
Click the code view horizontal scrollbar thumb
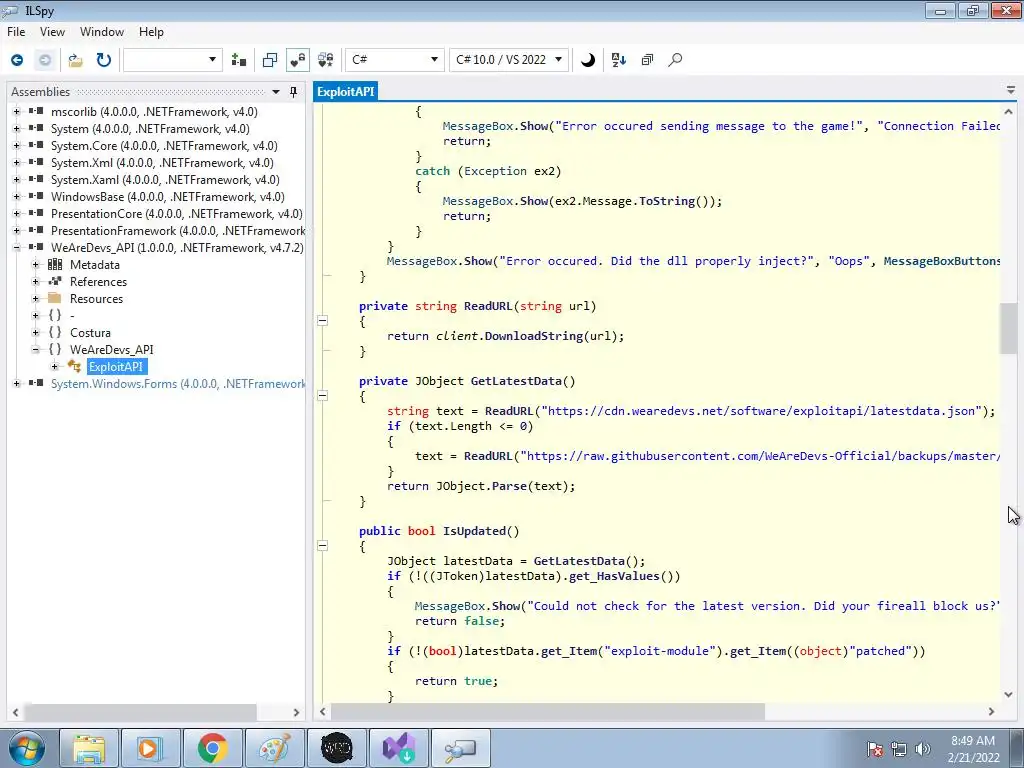[547, 711]
